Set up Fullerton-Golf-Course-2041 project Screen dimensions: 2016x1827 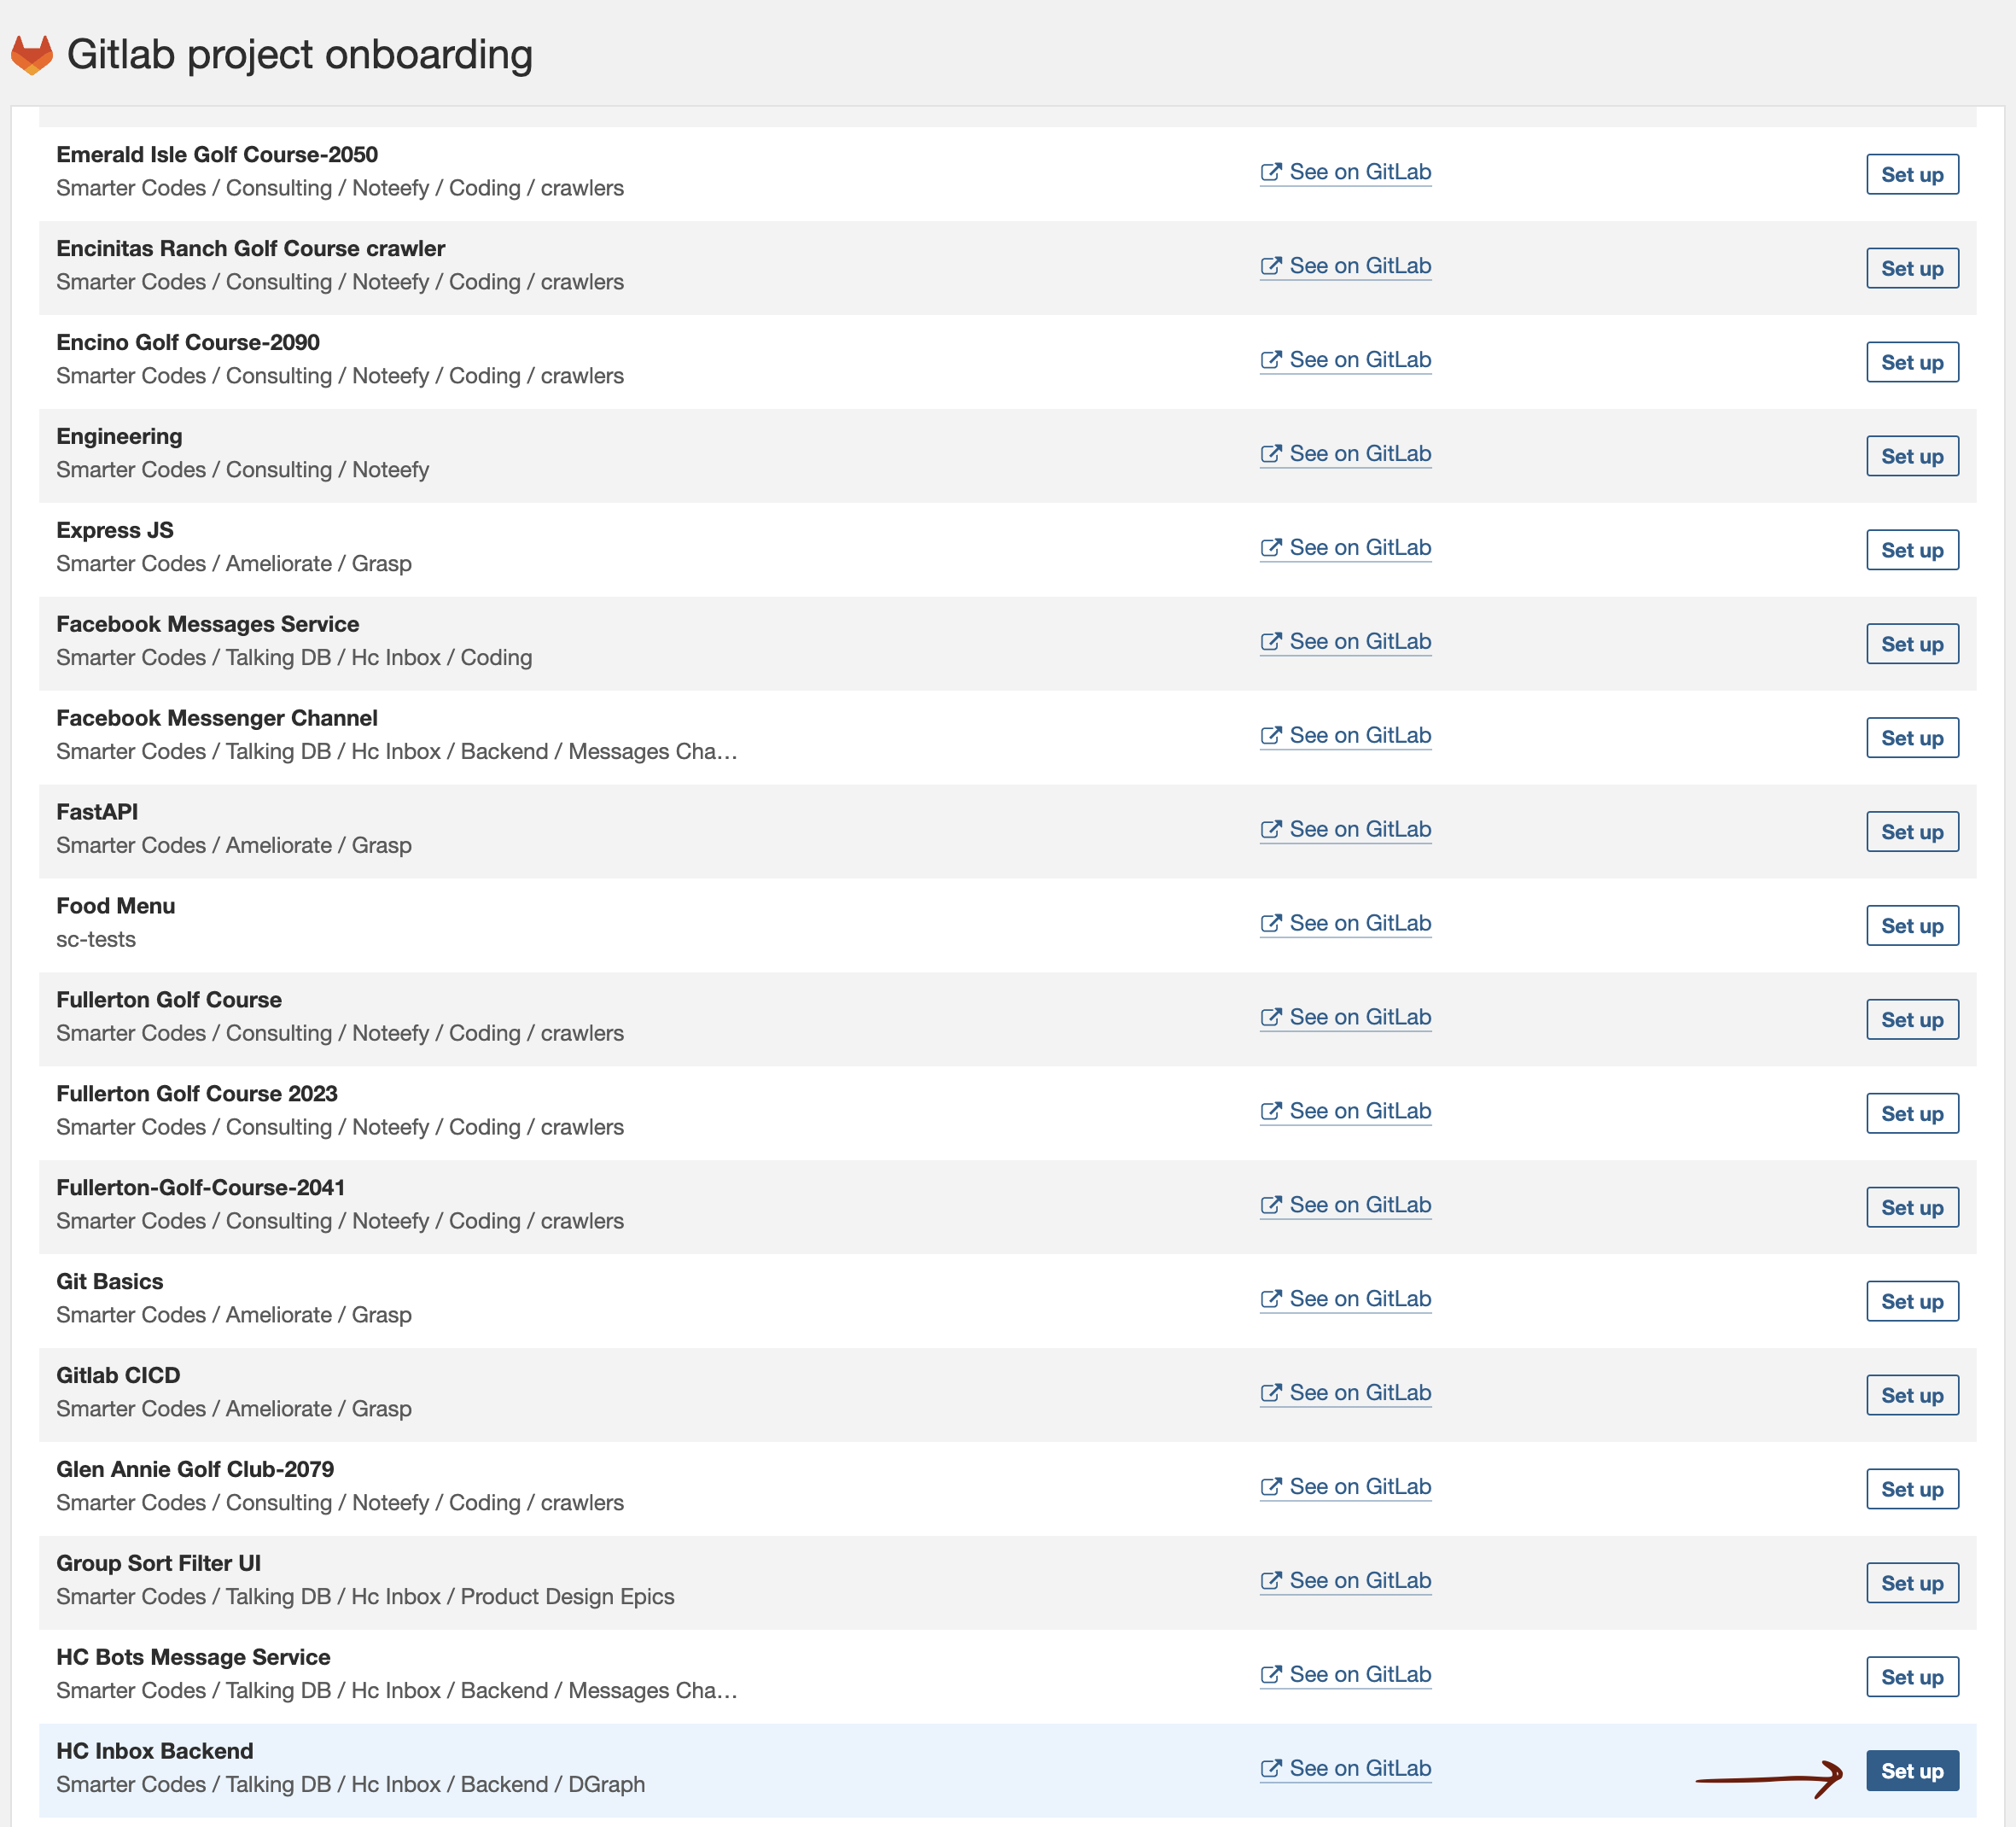point(1911,1208)
